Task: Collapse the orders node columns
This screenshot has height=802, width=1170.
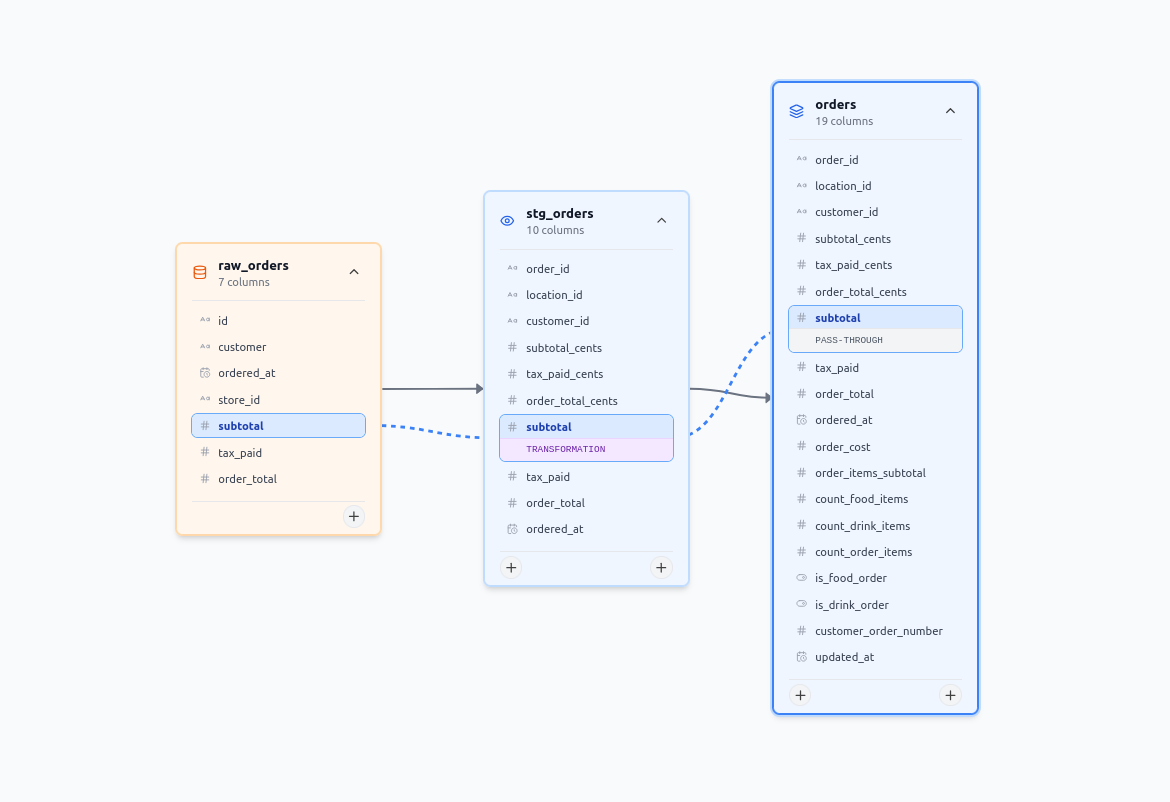Action: (950, 111)
